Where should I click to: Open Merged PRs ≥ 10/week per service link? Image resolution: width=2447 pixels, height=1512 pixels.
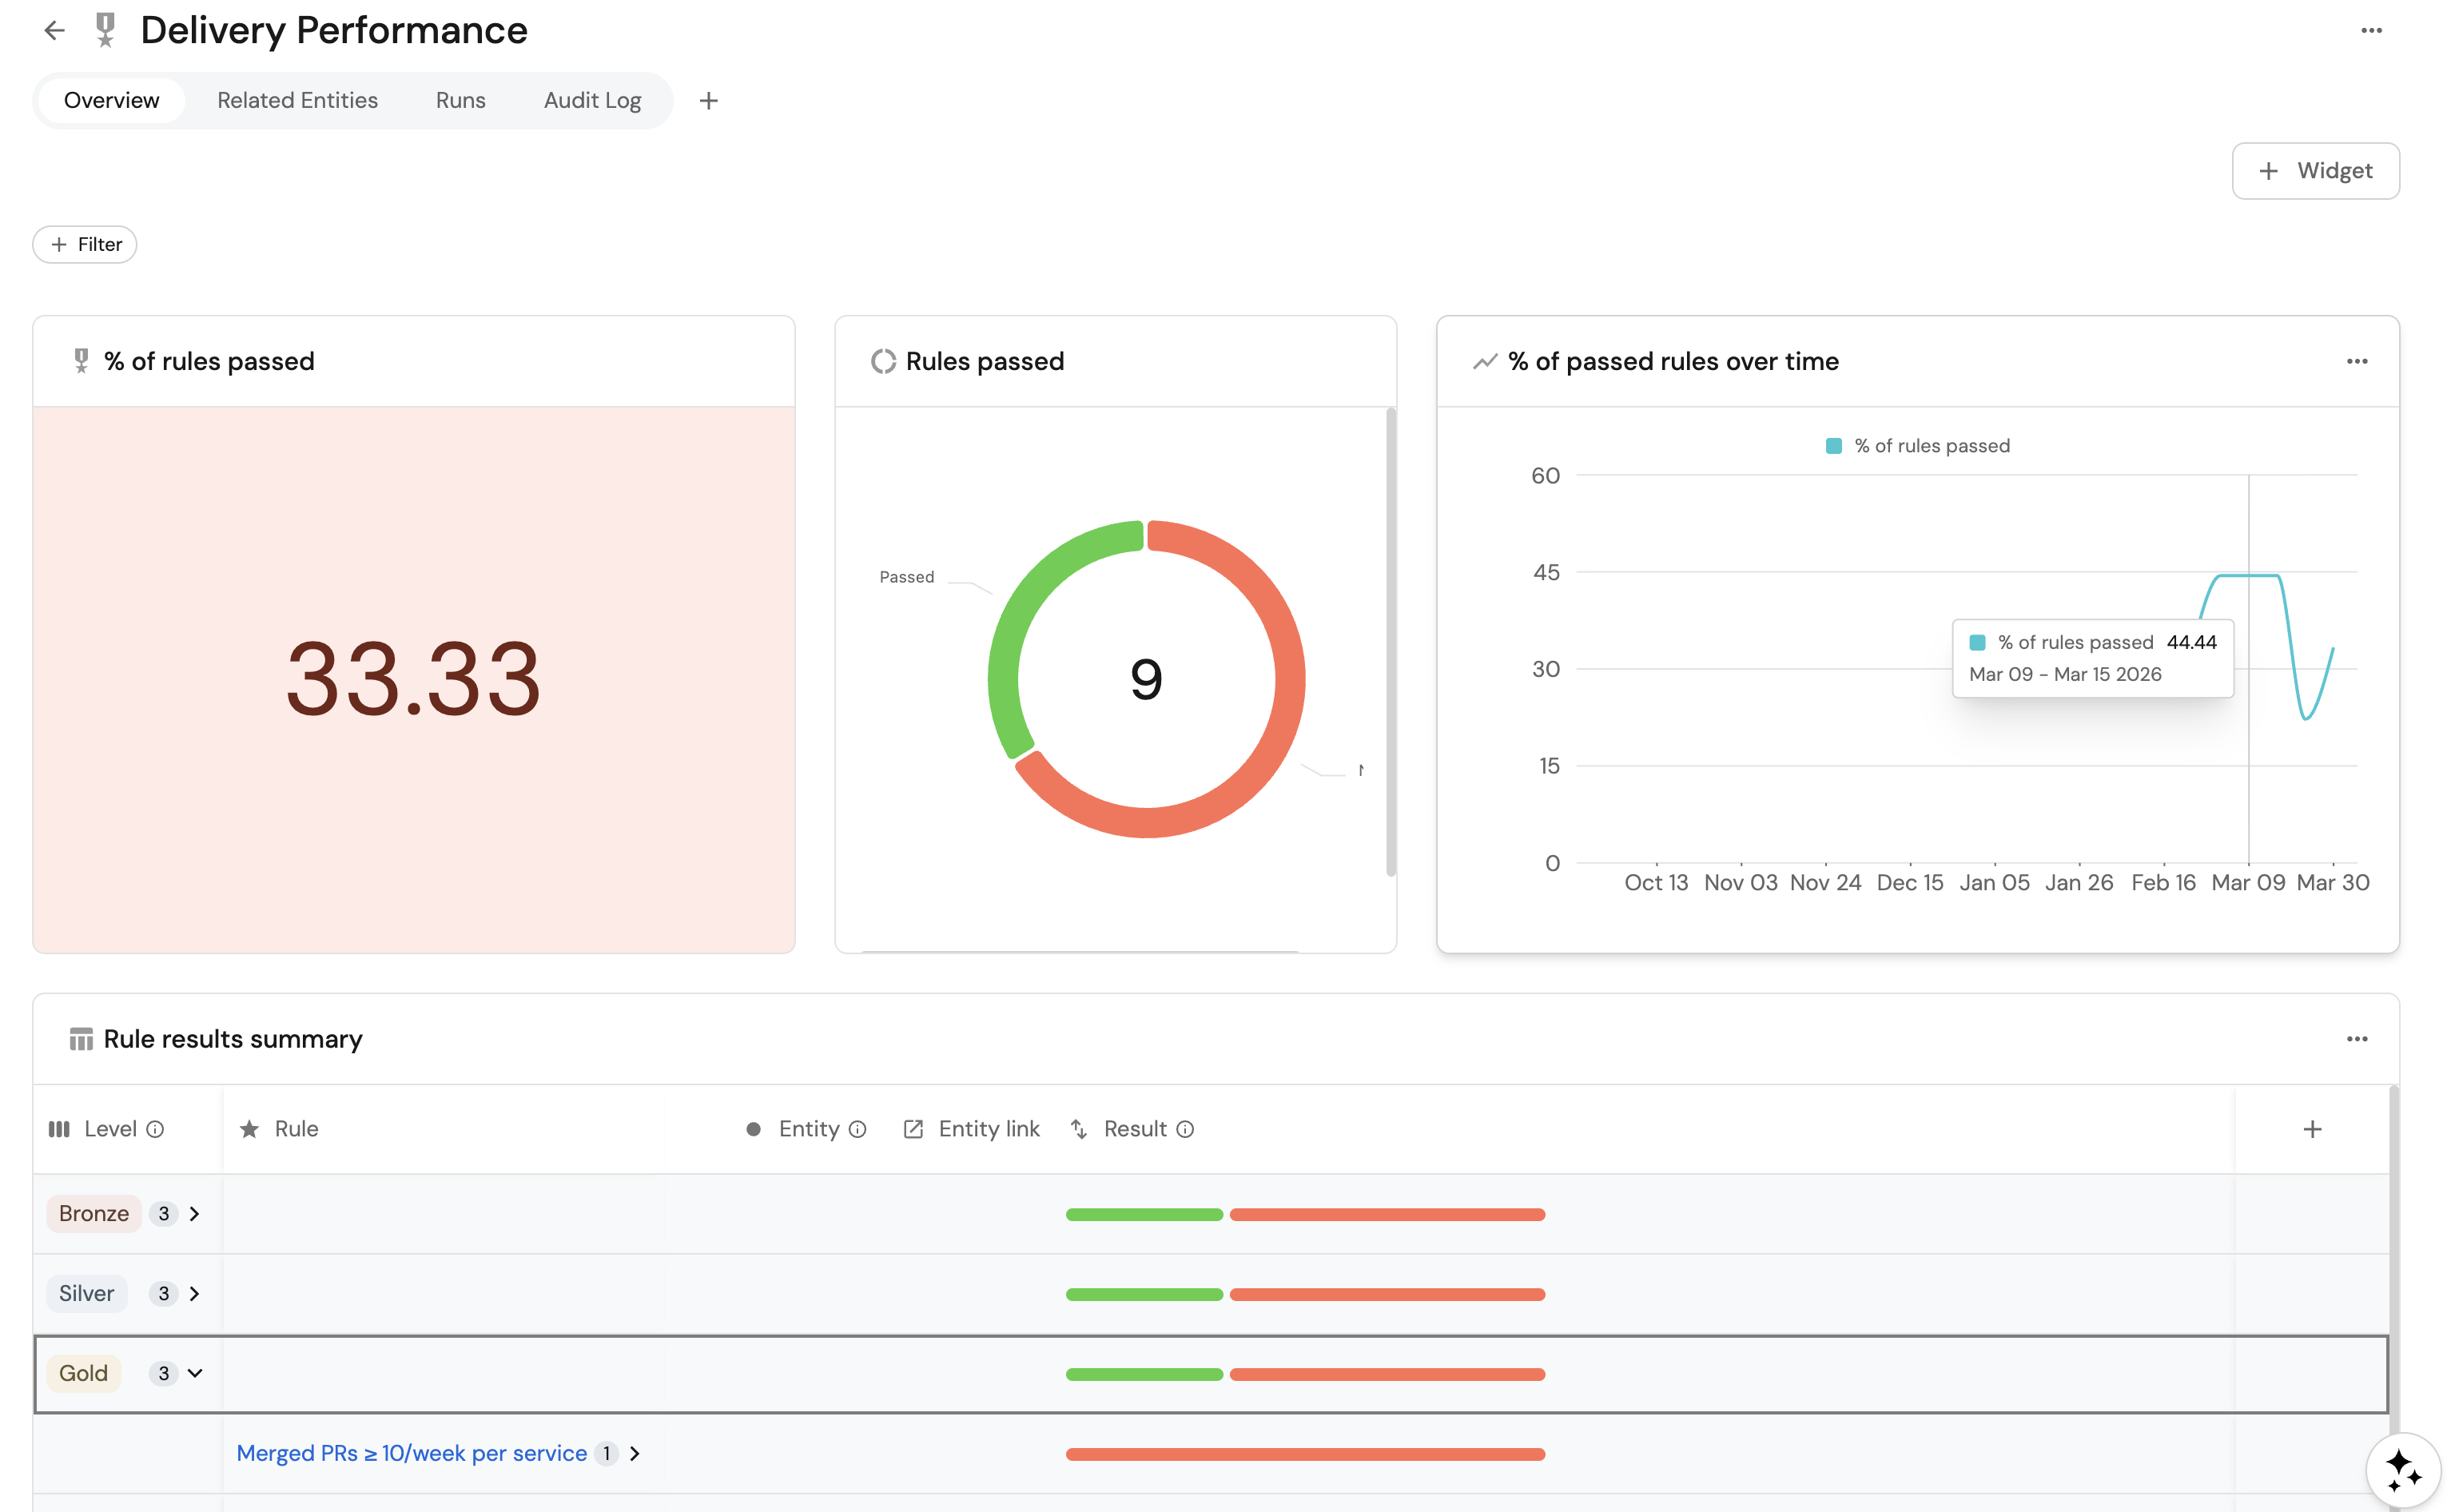(411, 1453)
